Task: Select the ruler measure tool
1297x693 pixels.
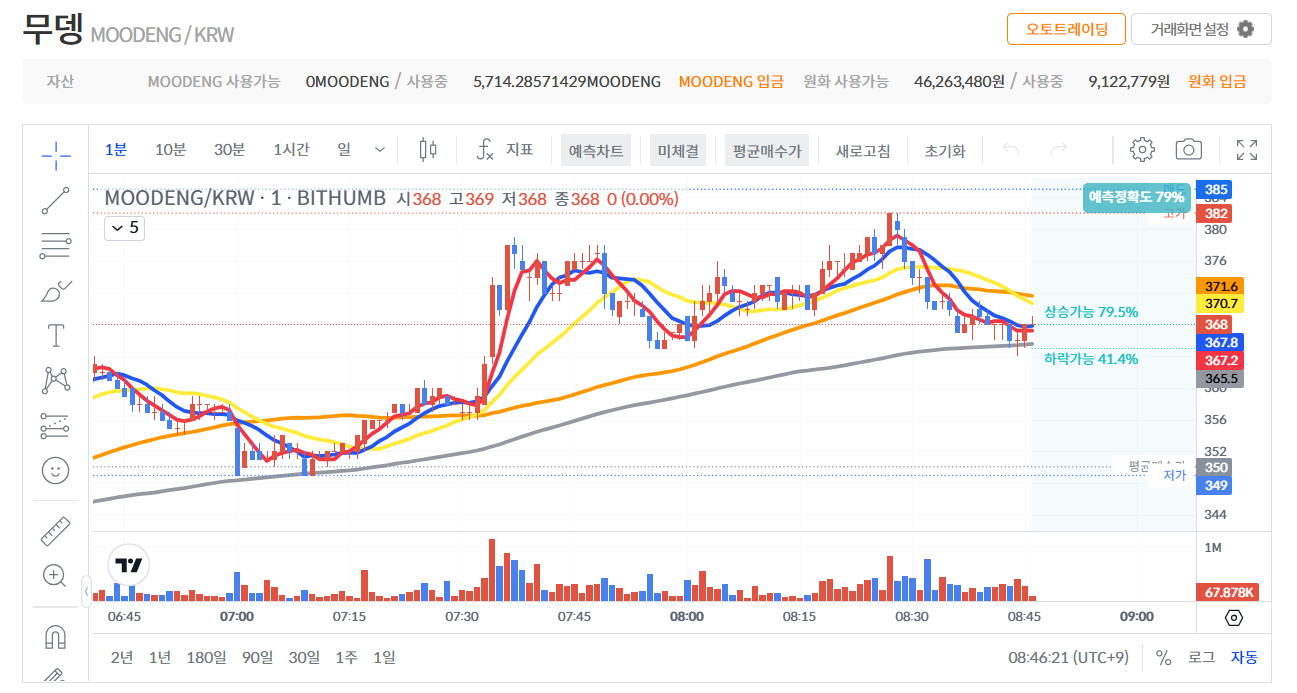Action: pyautogui.click(x=56, y=530)
